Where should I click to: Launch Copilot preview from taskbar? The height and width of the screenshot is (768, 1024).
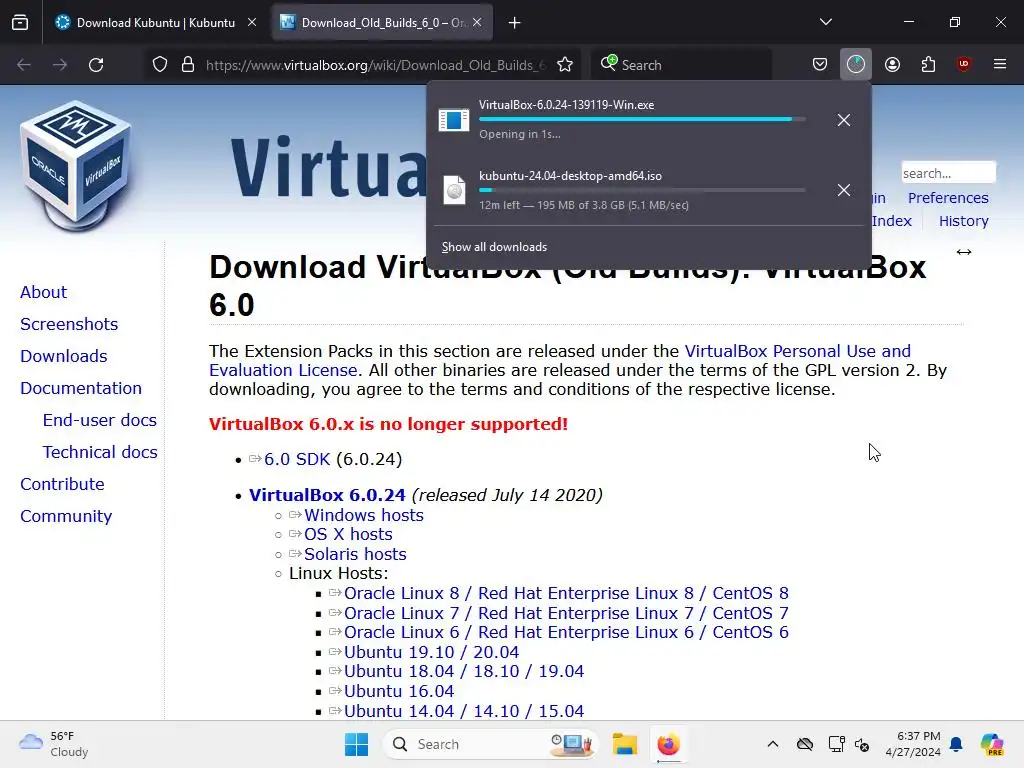click(992, 744)
